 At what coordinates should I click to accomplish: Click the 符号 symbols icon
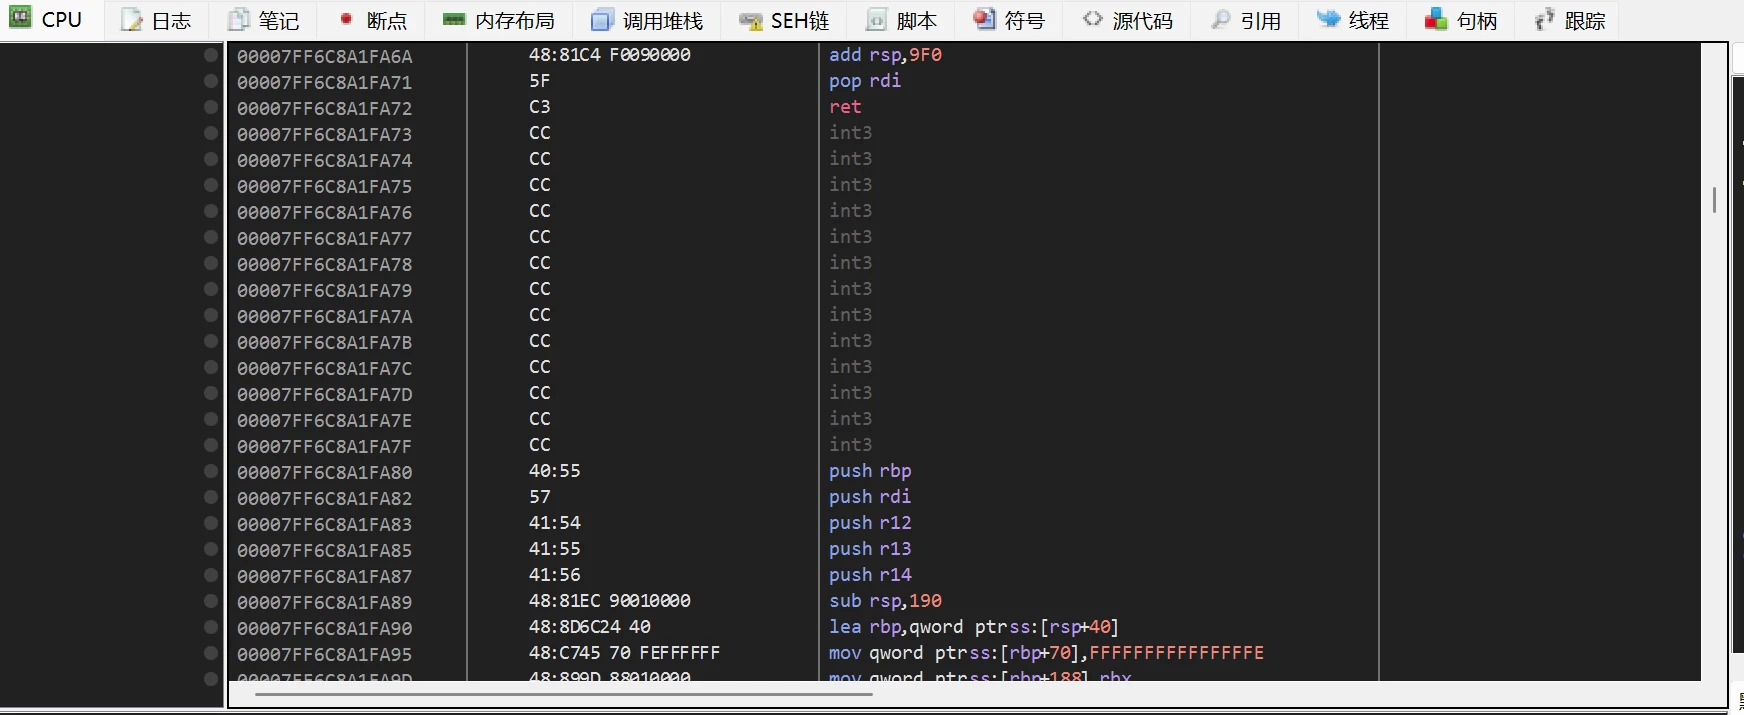(x=984, y=20)
